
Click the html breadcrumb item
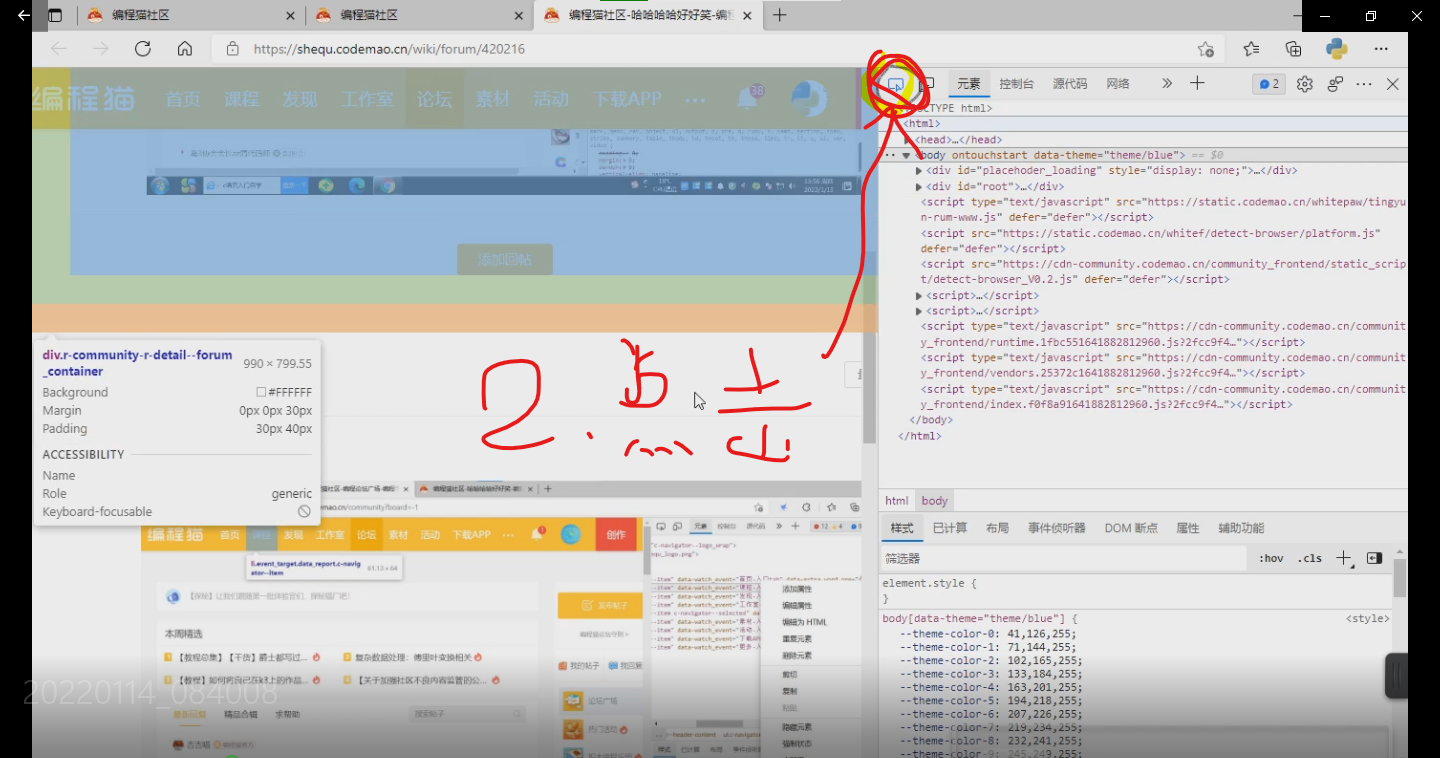point(897,501)
